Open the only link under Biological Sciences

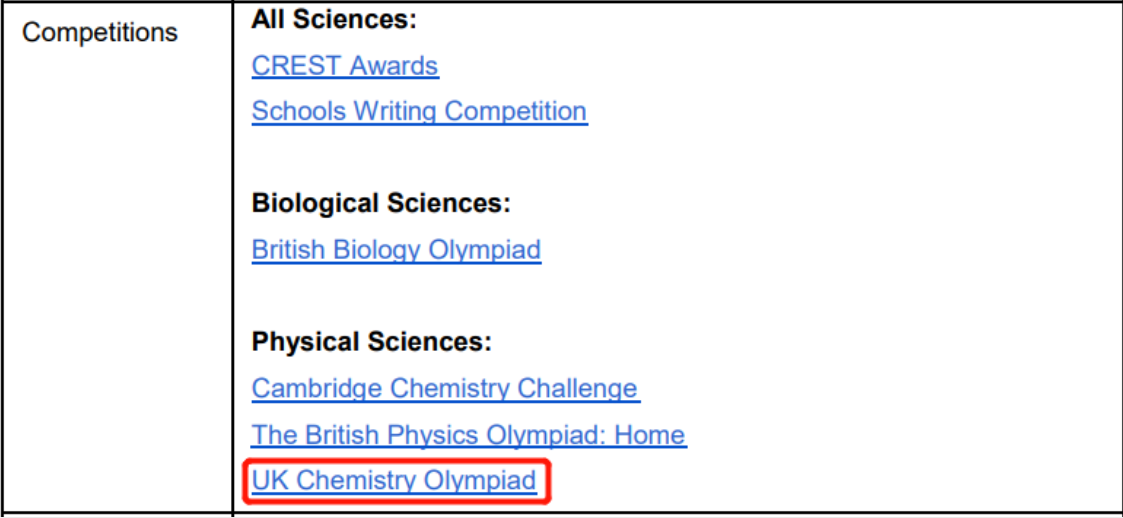point(396,249)
